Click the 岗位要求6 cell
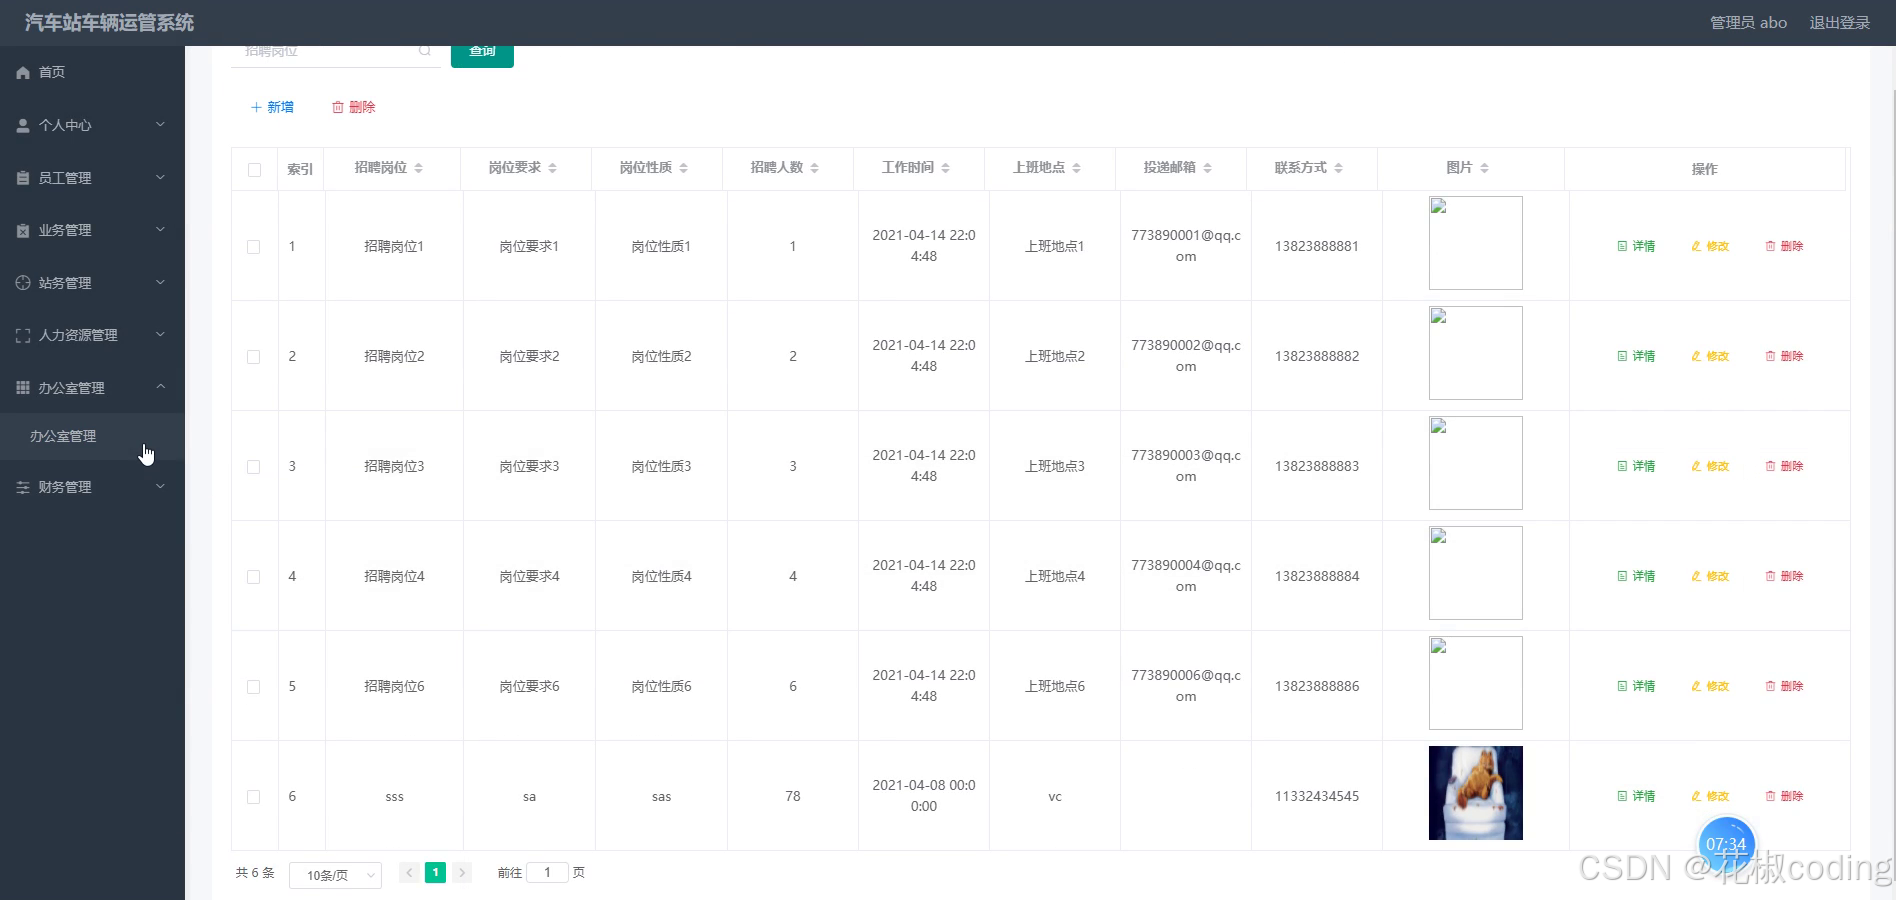This screenshot has width=1896, height=900. 529,686
